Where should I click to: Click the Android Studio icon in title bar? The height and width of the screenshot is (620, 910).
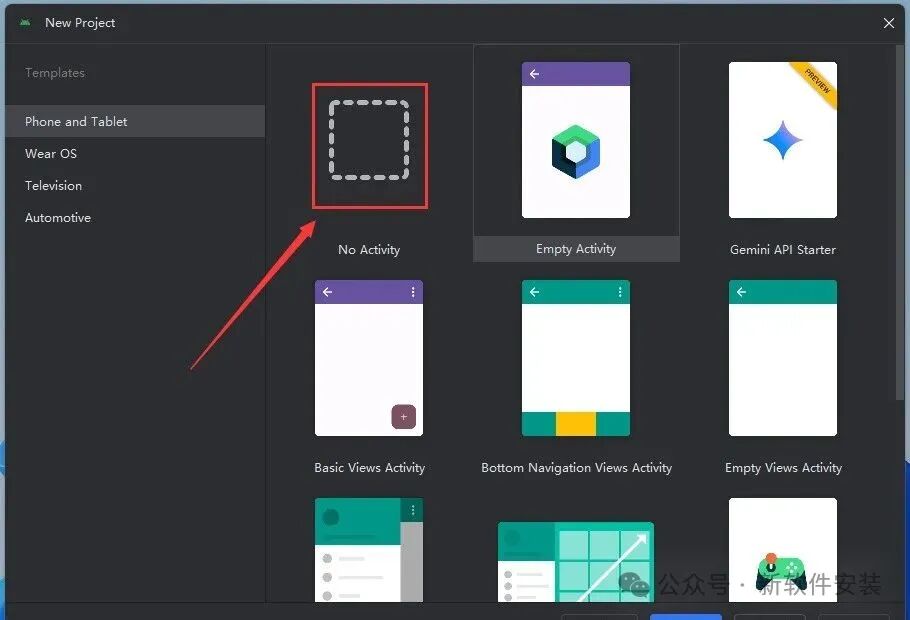pyautogui.click(x=25, y=23)
